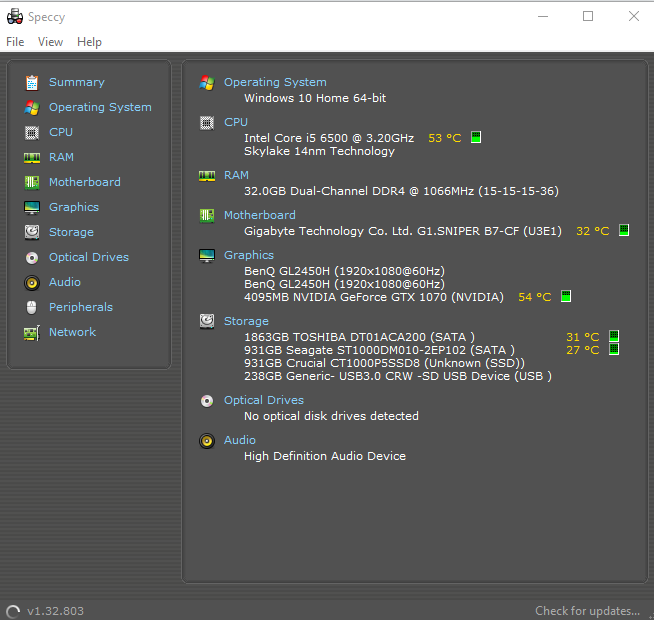Click the Storage hard drive icon in sidebar
The image size is (654, 620).
point(32,232)
